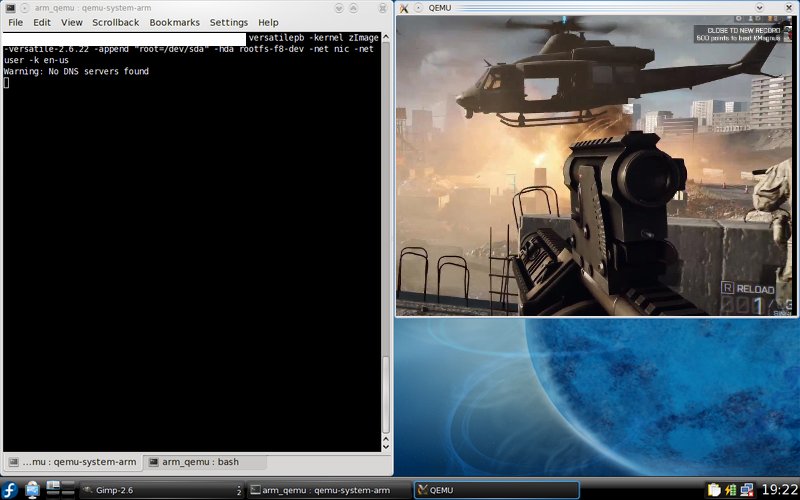The width and height of the screenshot is (800, 500).
Task: Click the terminal scrollbar handle
Action: point(386,394)
